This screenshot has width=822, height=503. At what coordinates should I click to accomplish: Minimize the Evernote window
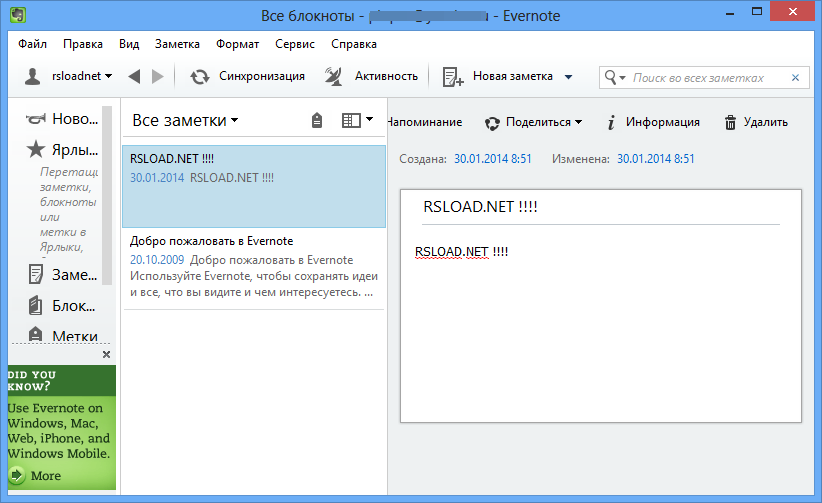point(729,14)
